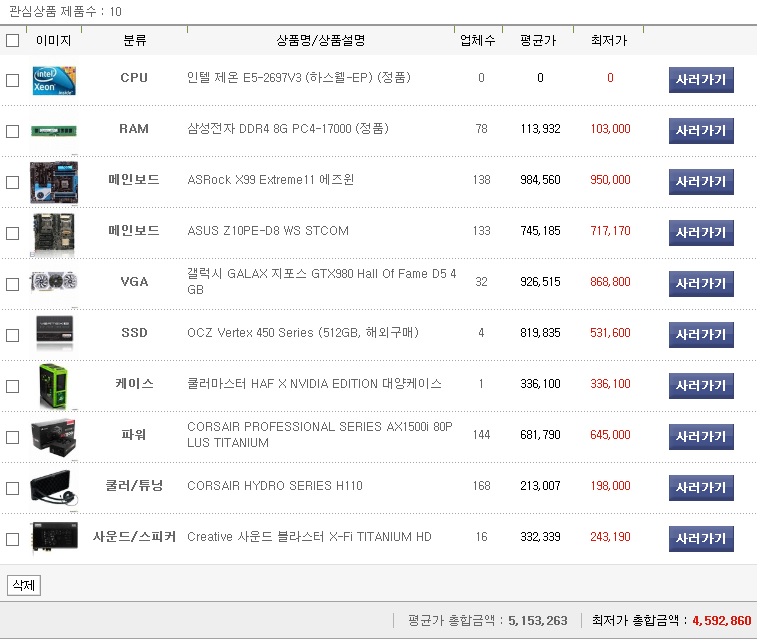
Task: Click the lowest price 868,800
Action: (610, 282)
